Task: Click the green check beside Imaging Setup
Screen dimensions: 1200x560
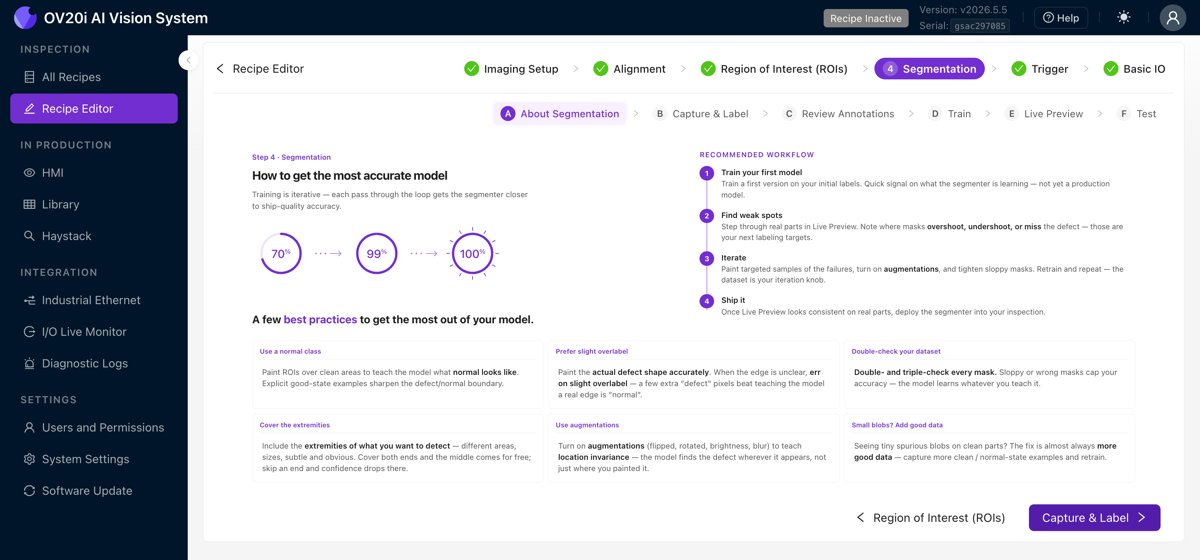Action: (x=471, y=69)
